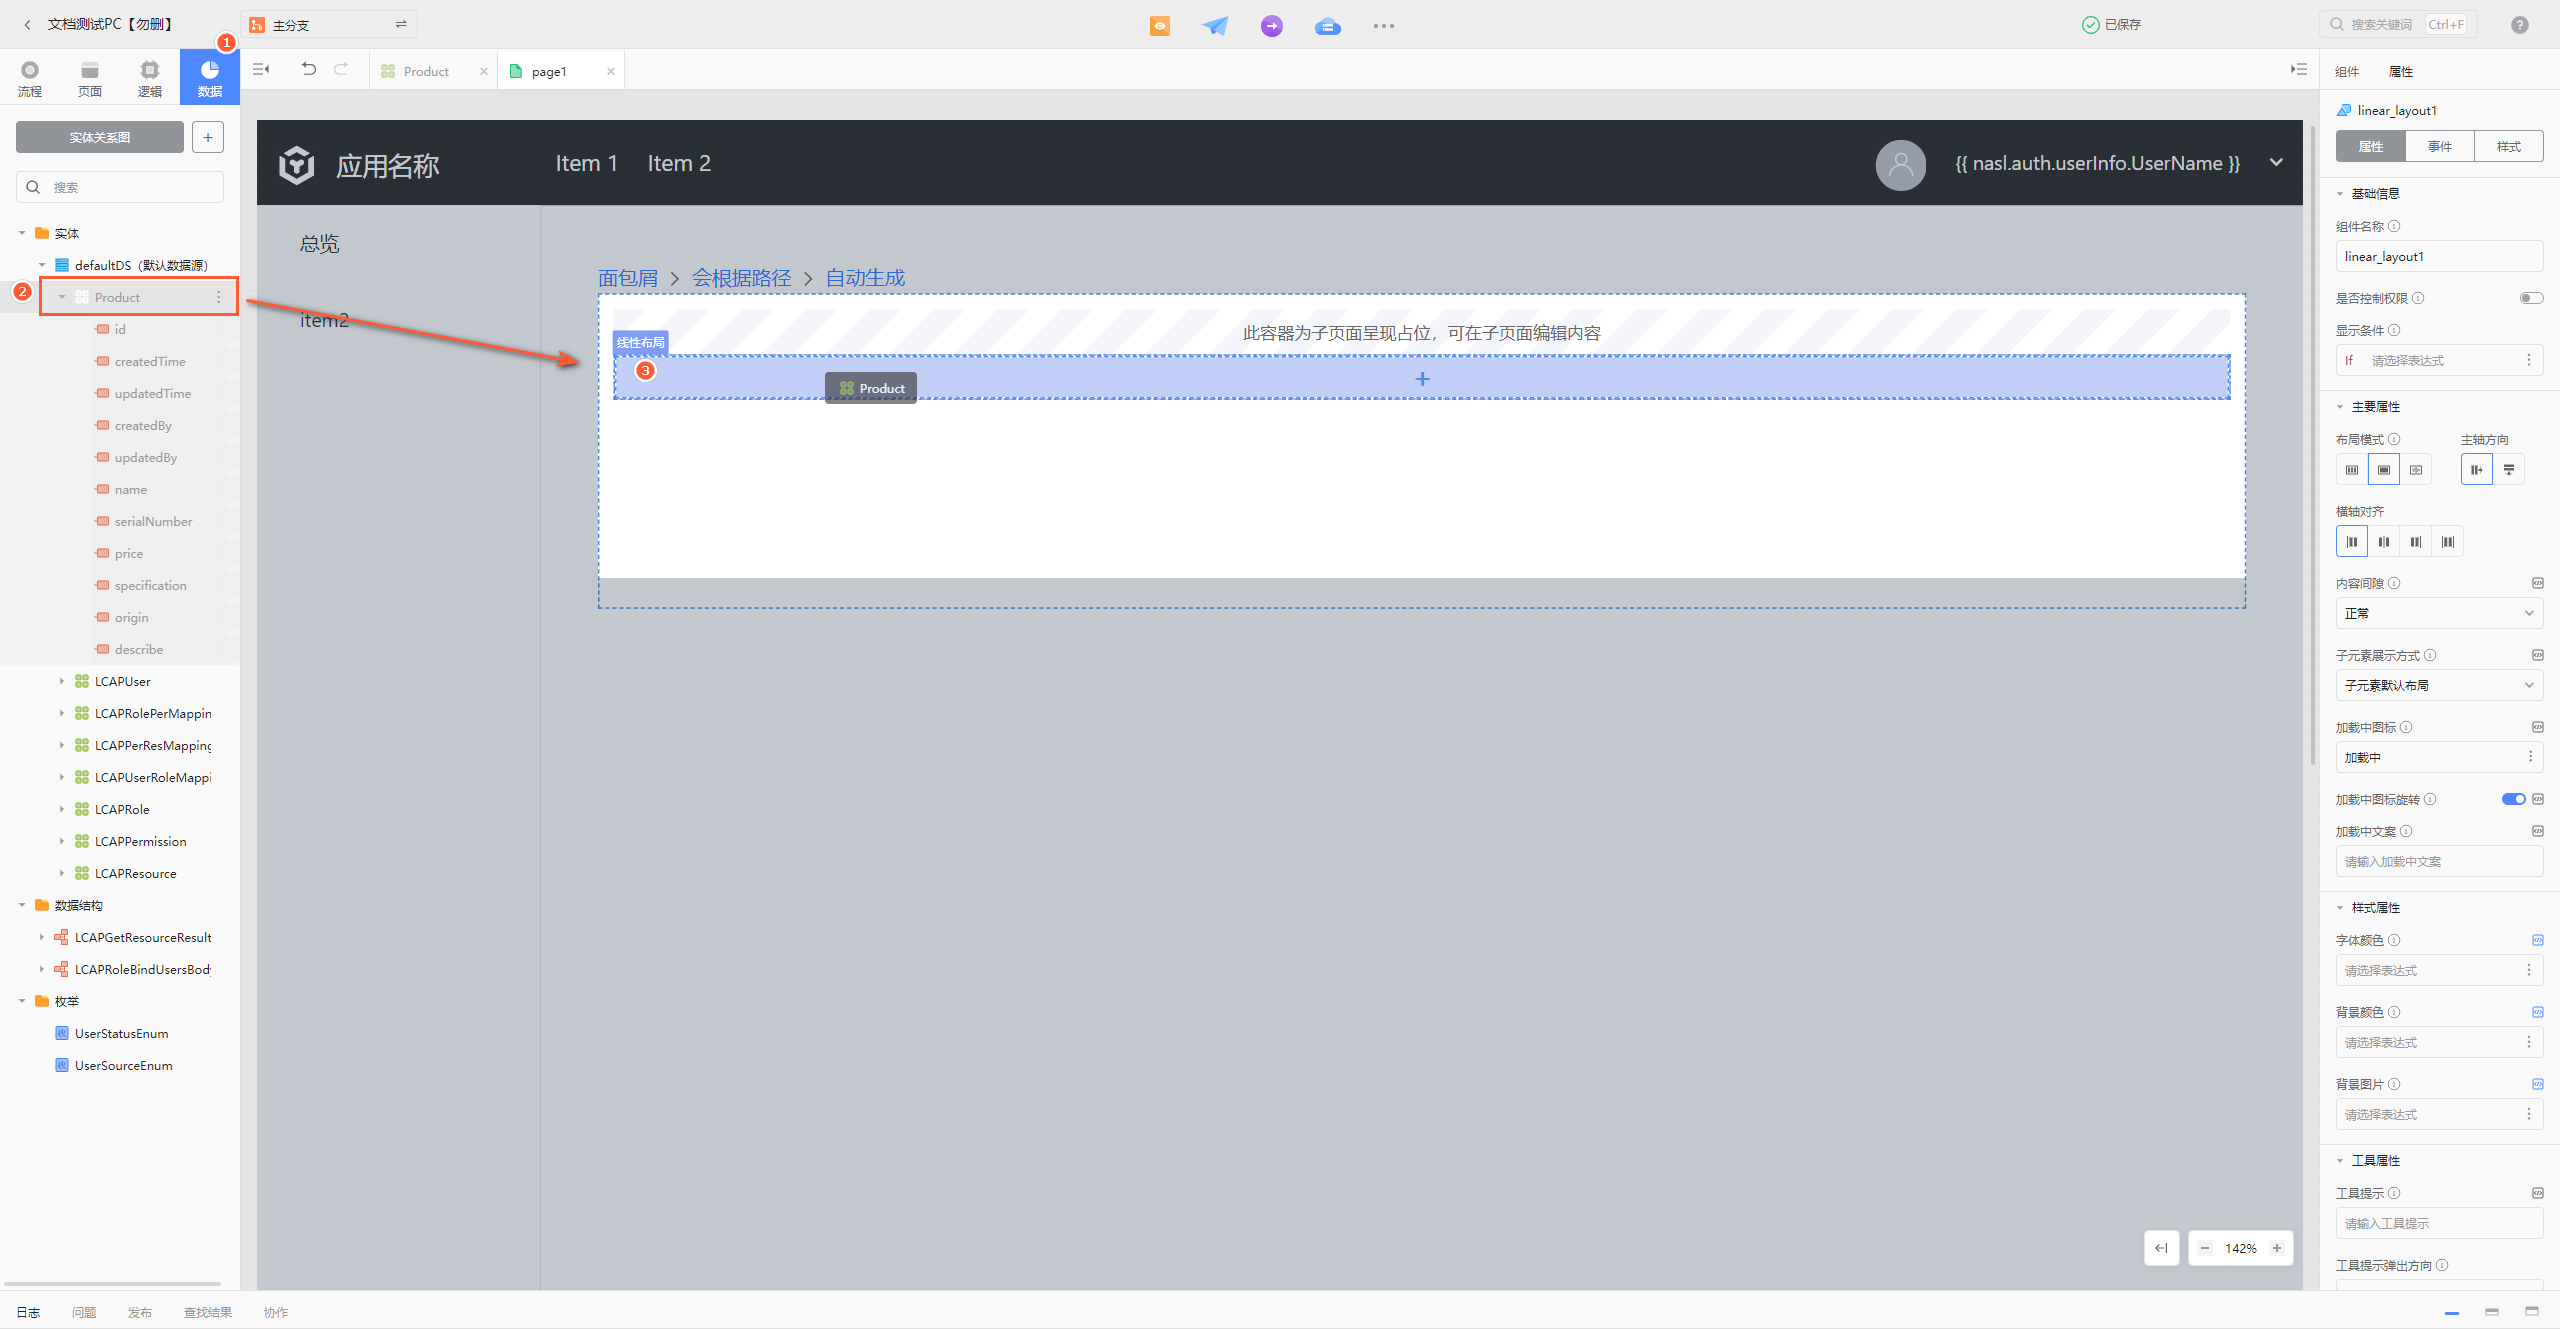
Task: Click the purple arrow circle icon
Action: tap(1272, 25)
